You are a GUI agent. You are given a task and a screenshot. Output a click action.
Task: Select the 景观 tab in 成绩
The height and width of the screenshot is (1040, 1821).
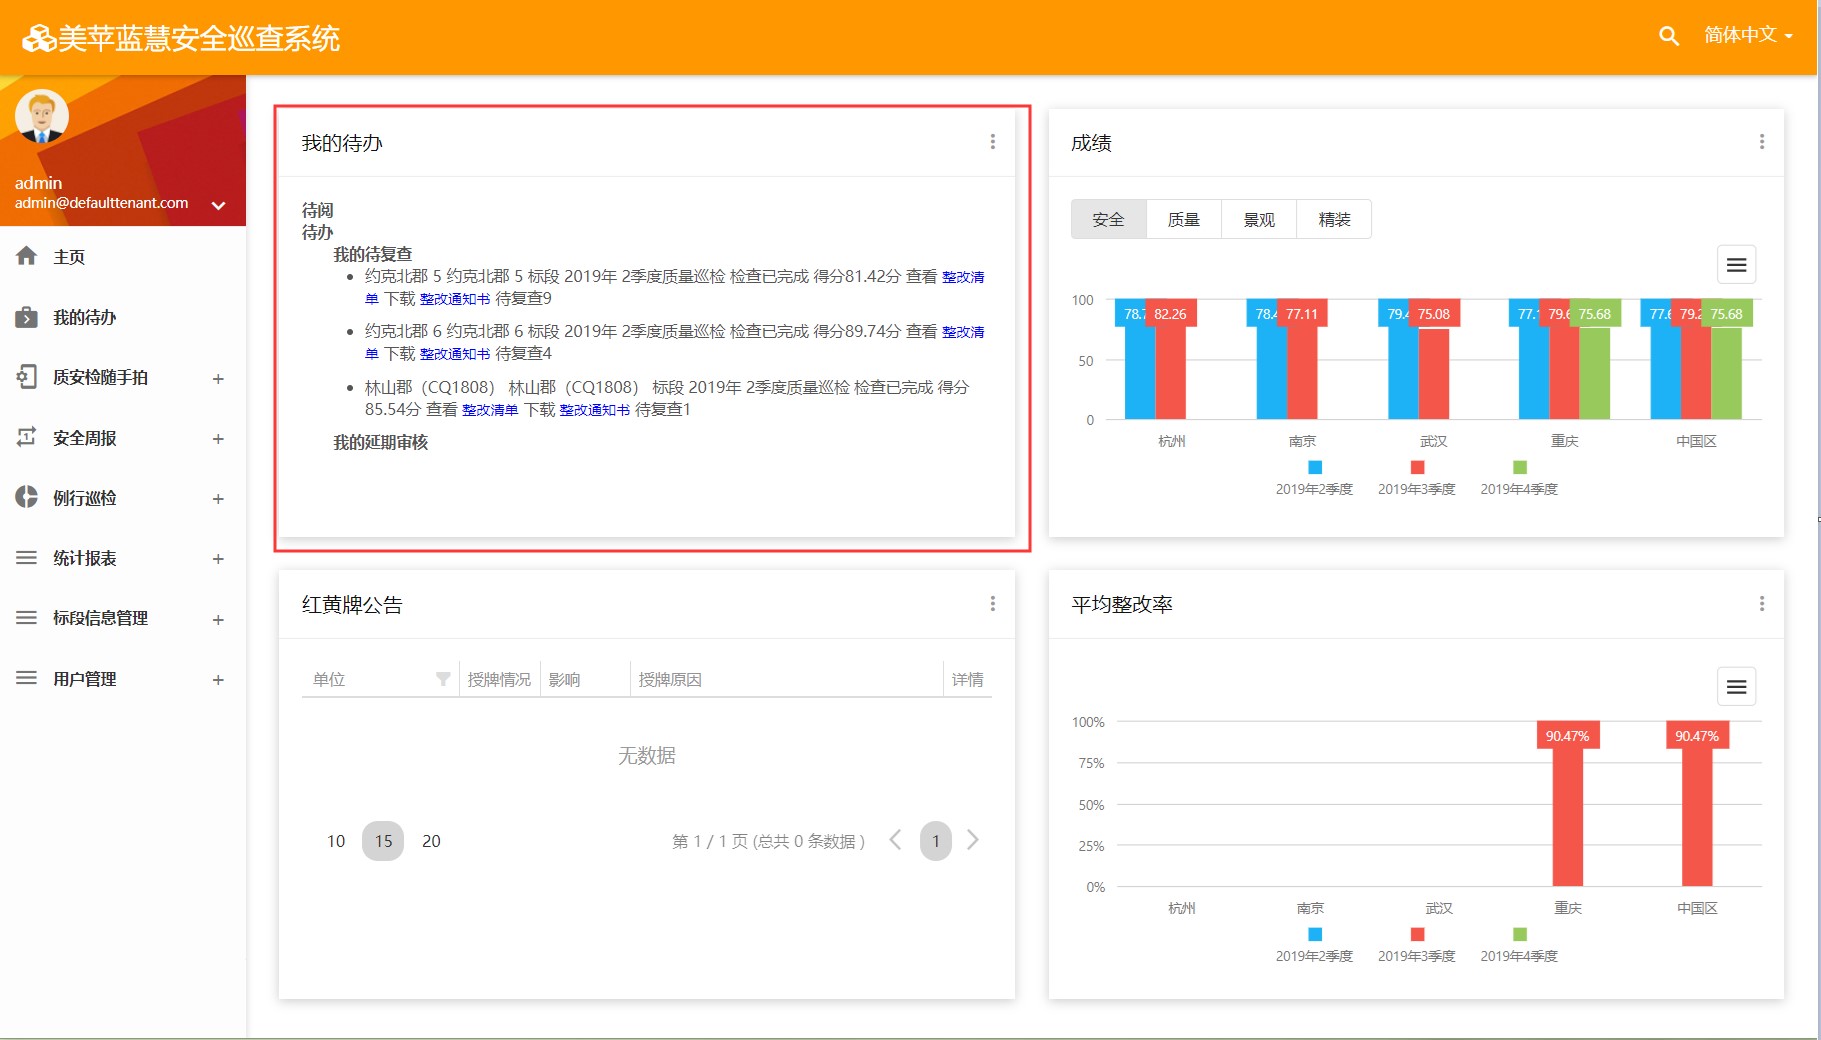click(x=1258, y=219)
